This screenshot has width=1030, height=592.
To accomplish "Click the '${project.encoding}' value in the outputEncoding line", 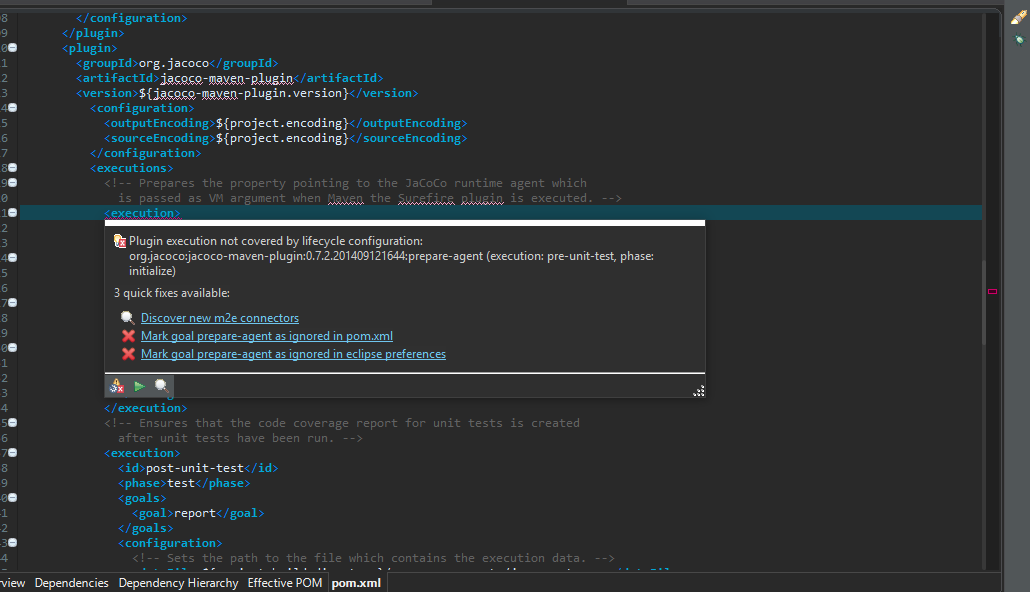I will click(282, 123).
